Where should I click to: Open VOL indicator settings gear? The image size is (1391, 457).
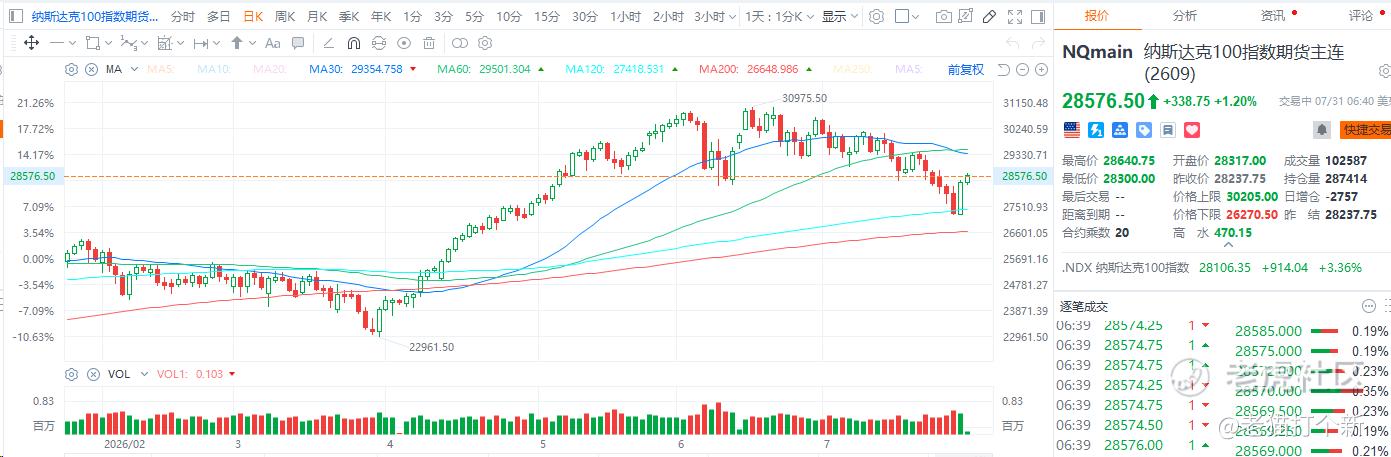[71, 374]
